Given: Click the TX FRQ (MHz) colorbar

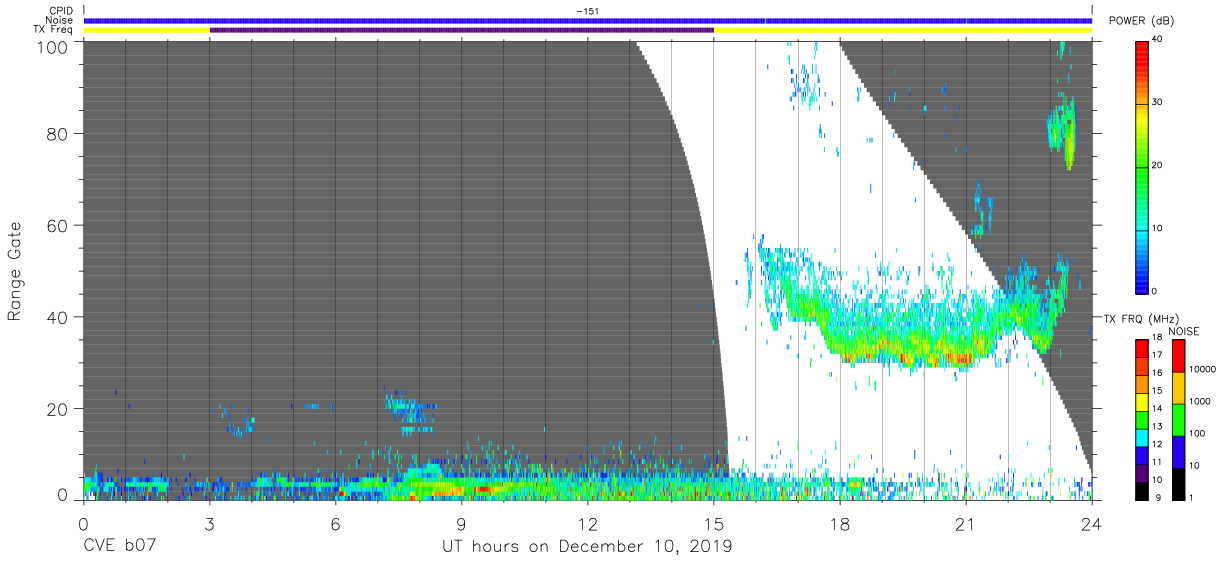Looking at the screenshot, I should click(x=1142, y=418).
